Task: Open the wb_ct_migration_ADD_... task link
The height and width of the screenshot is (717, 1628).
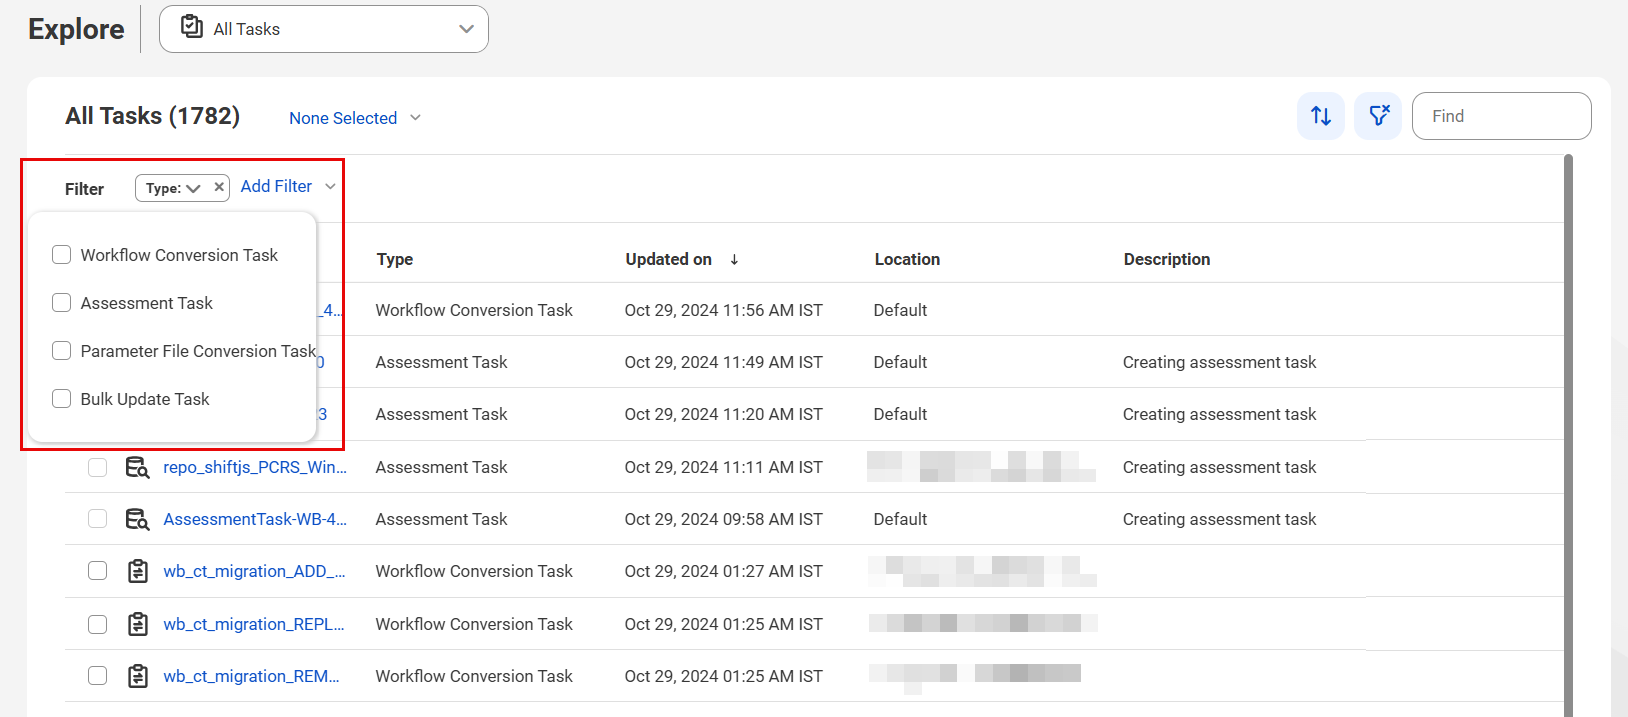Action: (x=254, y=571)
